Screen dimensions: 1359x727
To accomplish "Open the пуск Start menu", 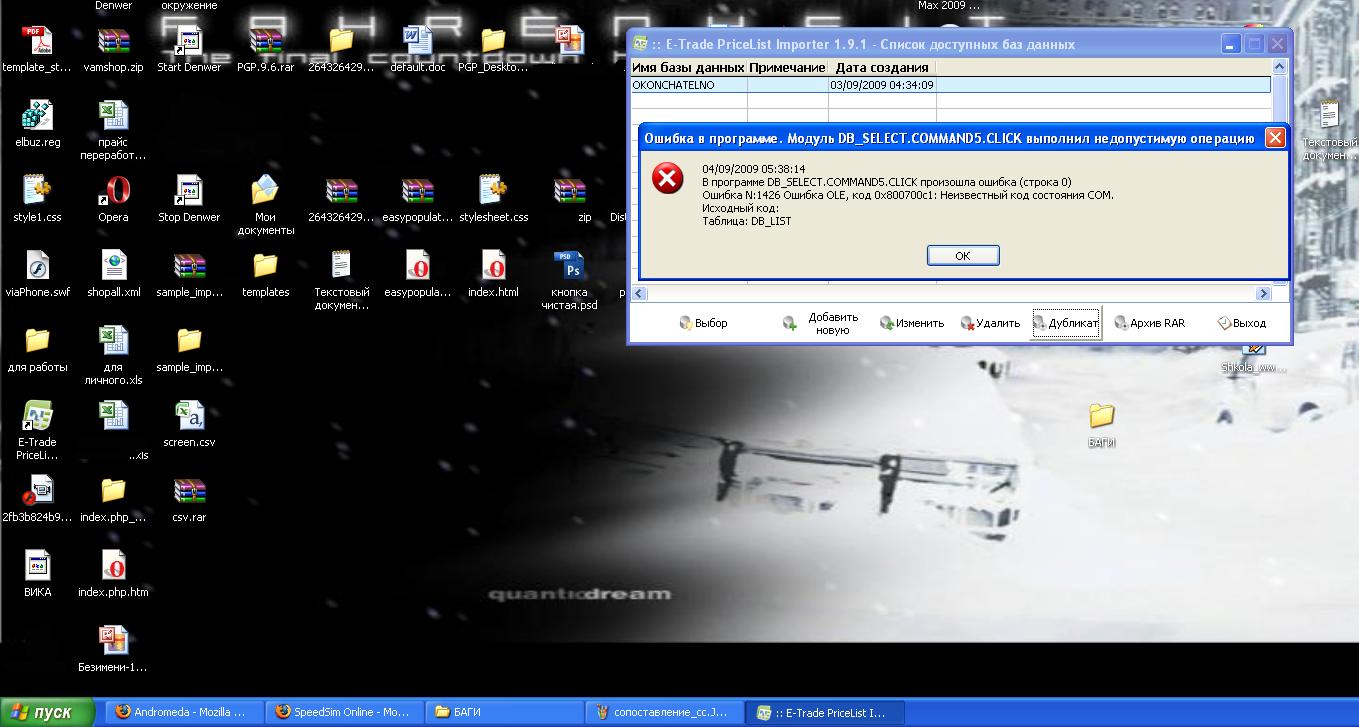I will pyautogui.click(x=48, y=712).
